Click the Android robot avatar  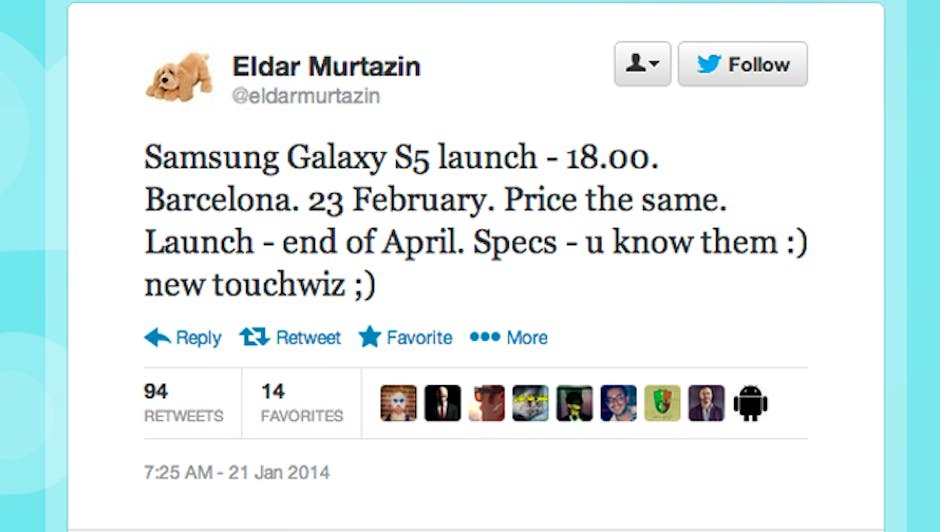point(750,403)
